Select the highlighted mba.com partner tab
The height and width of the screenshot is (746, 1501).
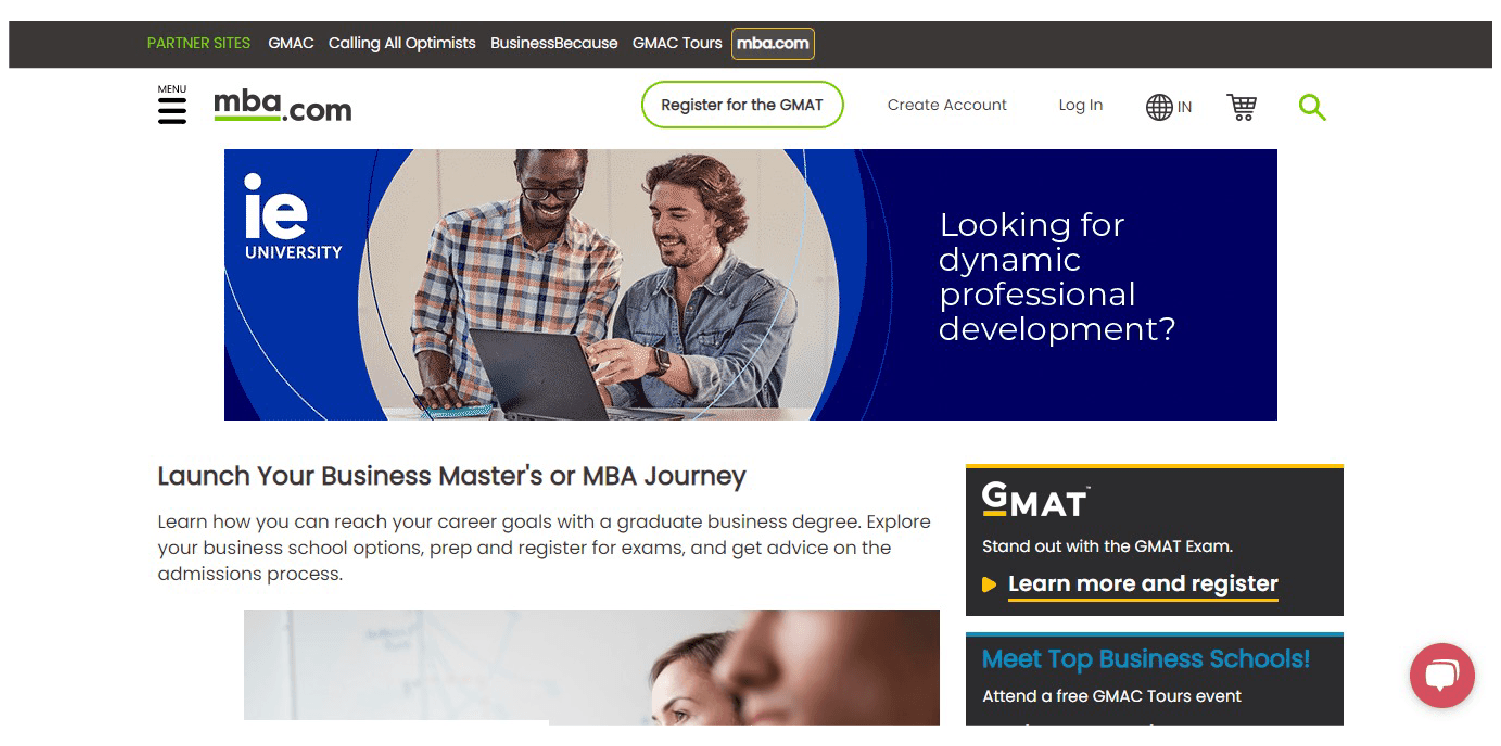(x=773, y=43)
